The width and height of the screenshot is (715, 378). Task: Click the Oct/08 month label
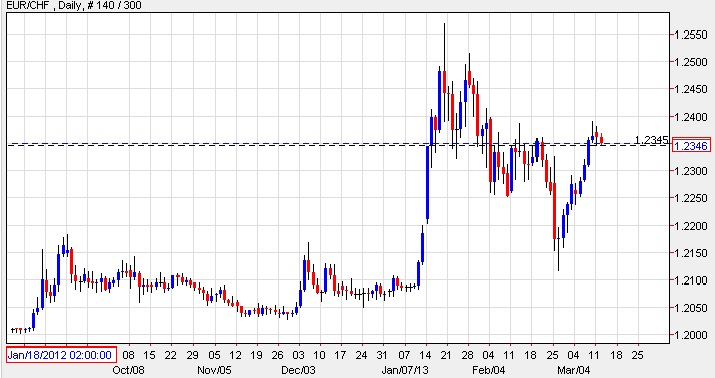pyautogui.click(x=129, y=370)
